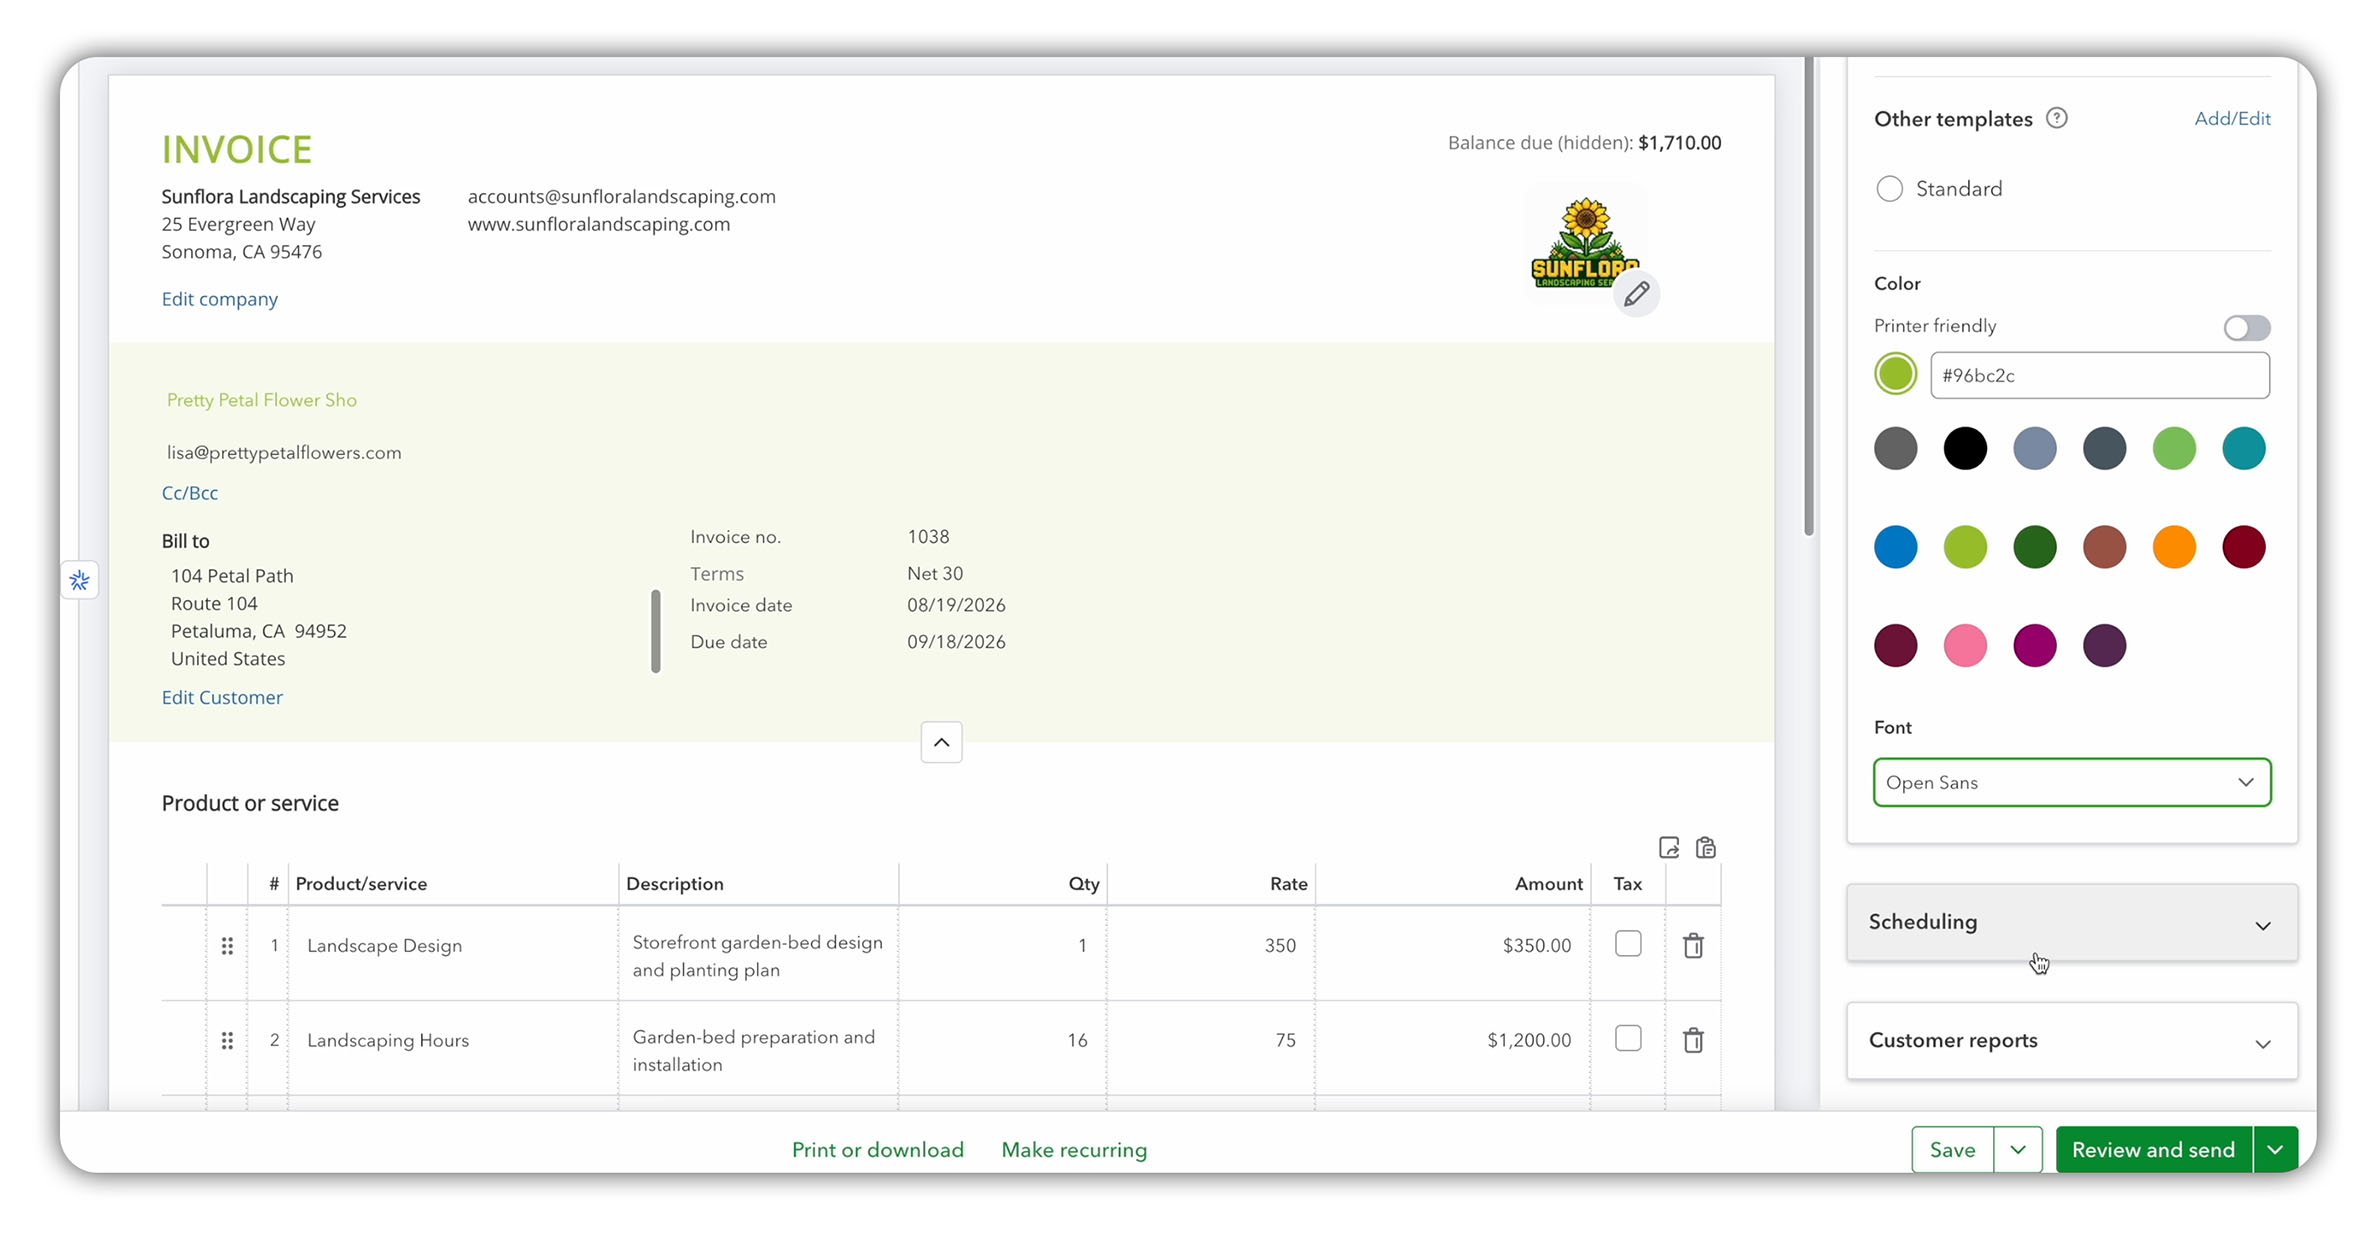Choose the dark green color swatch

tap(2035, 547)
